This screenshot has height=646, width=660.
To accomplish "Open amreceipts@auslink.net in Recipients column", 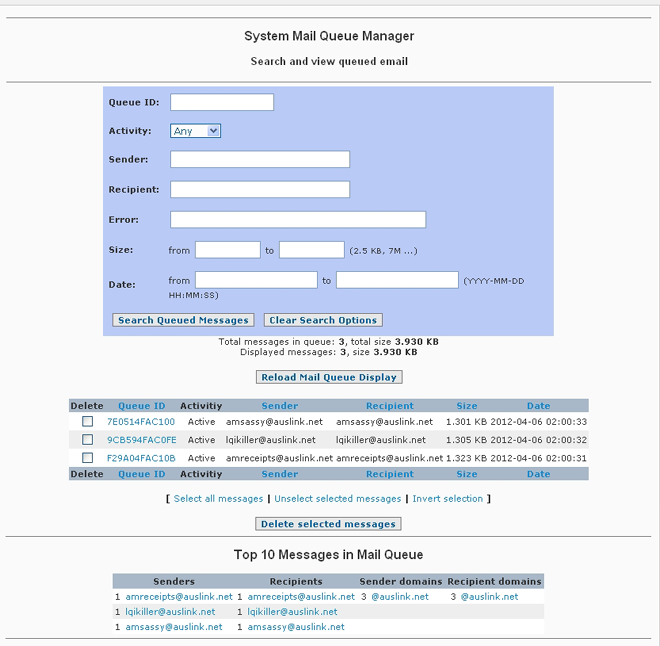I will pyautogui.click(x=301, y=597).
